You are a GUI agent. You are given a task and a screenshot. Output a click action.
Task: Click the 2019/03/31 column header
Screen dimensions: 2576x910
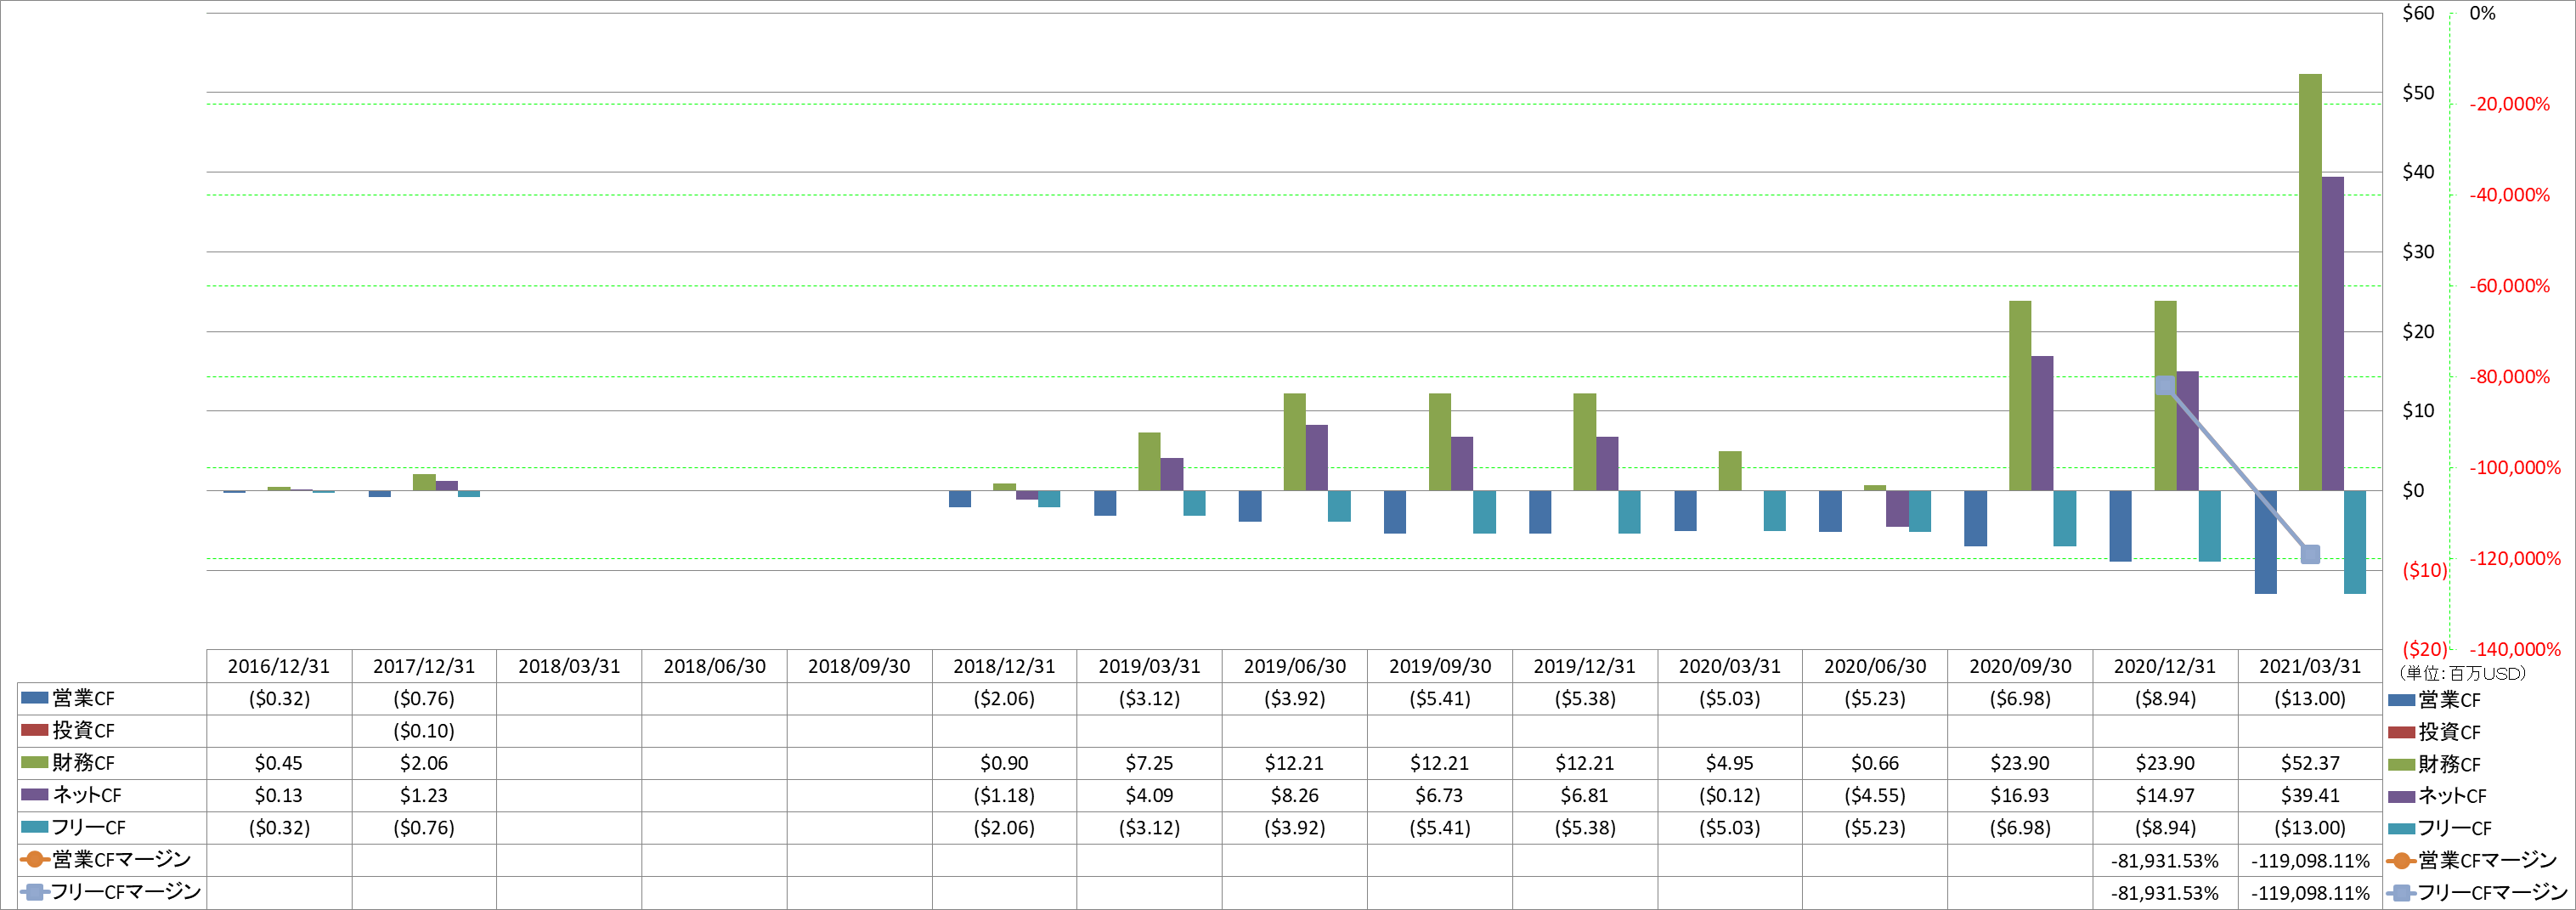tap(1149, 666)
